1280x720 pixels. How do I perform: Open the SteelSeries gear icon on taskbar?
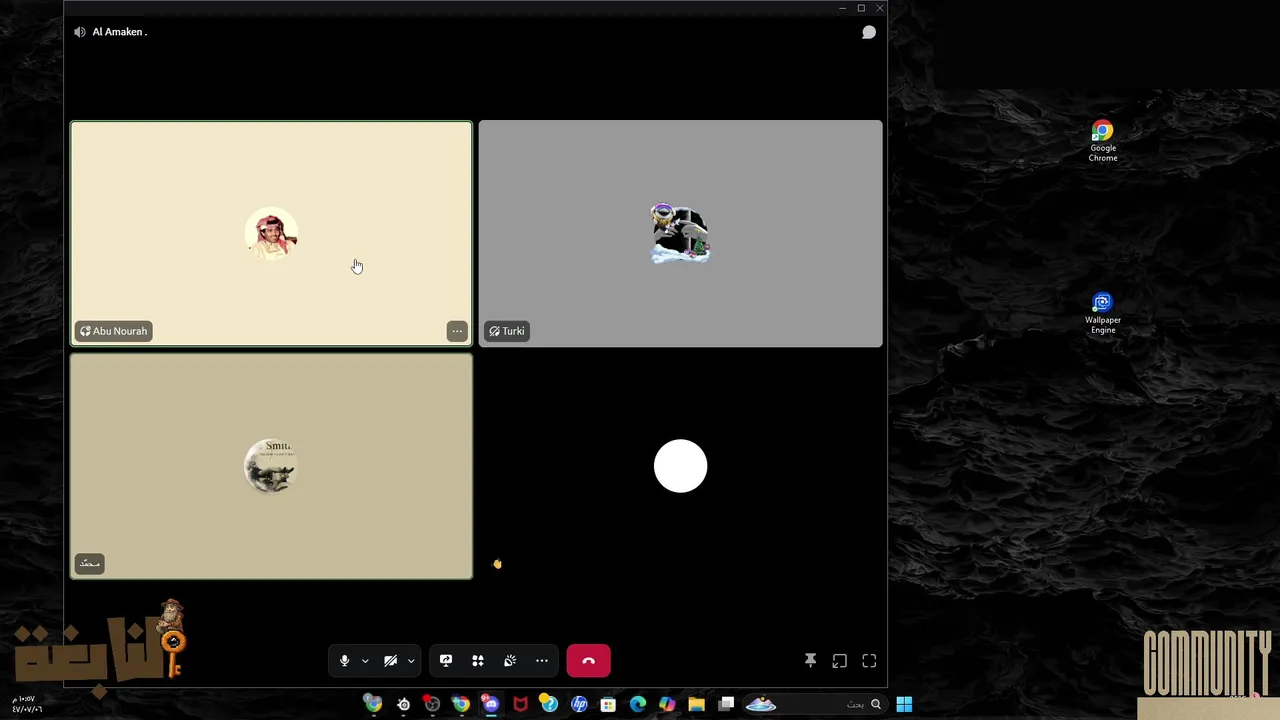[404, 704]
